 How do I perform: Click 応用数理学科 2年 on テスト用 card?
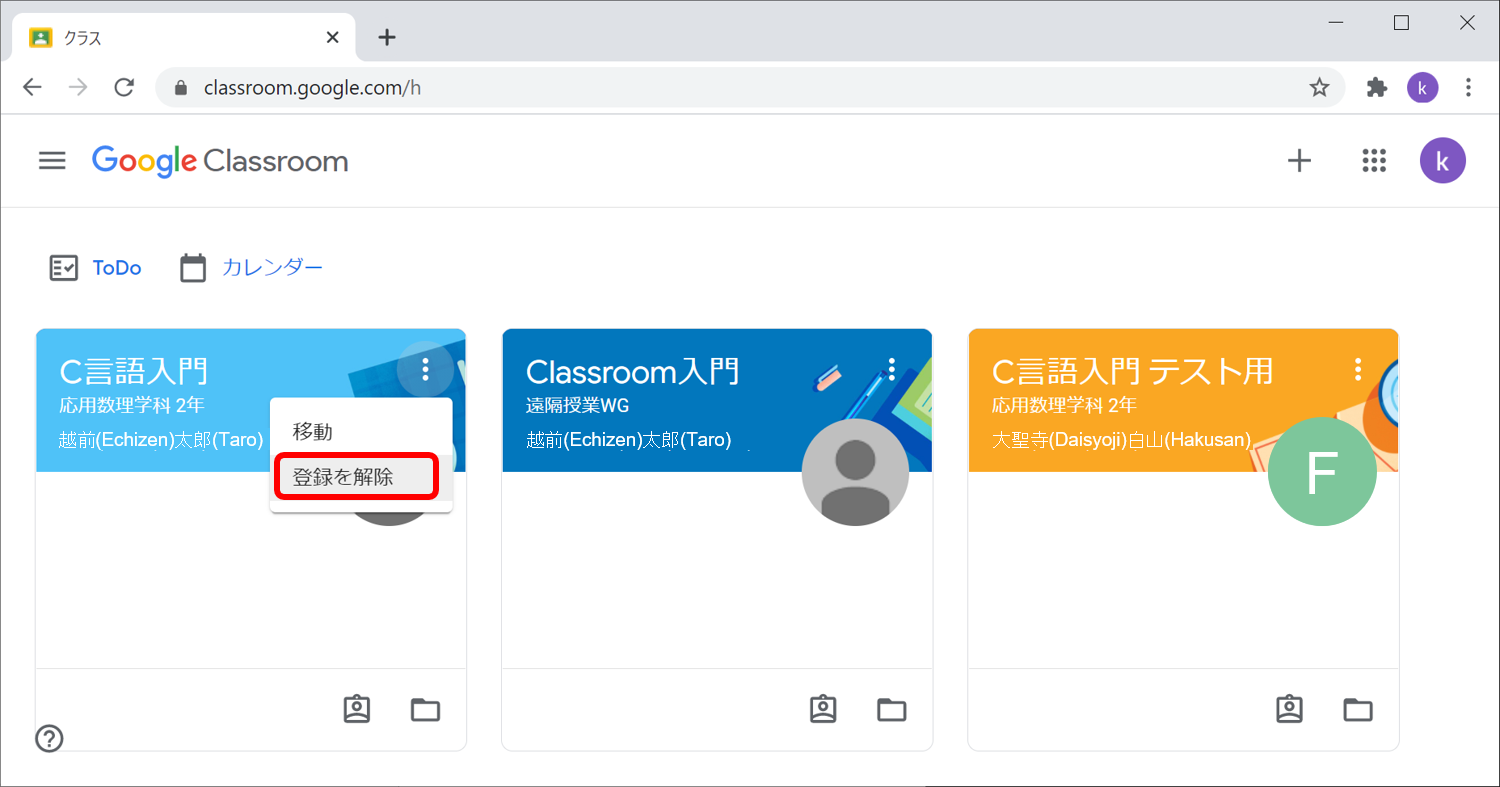coord(1064,406)
